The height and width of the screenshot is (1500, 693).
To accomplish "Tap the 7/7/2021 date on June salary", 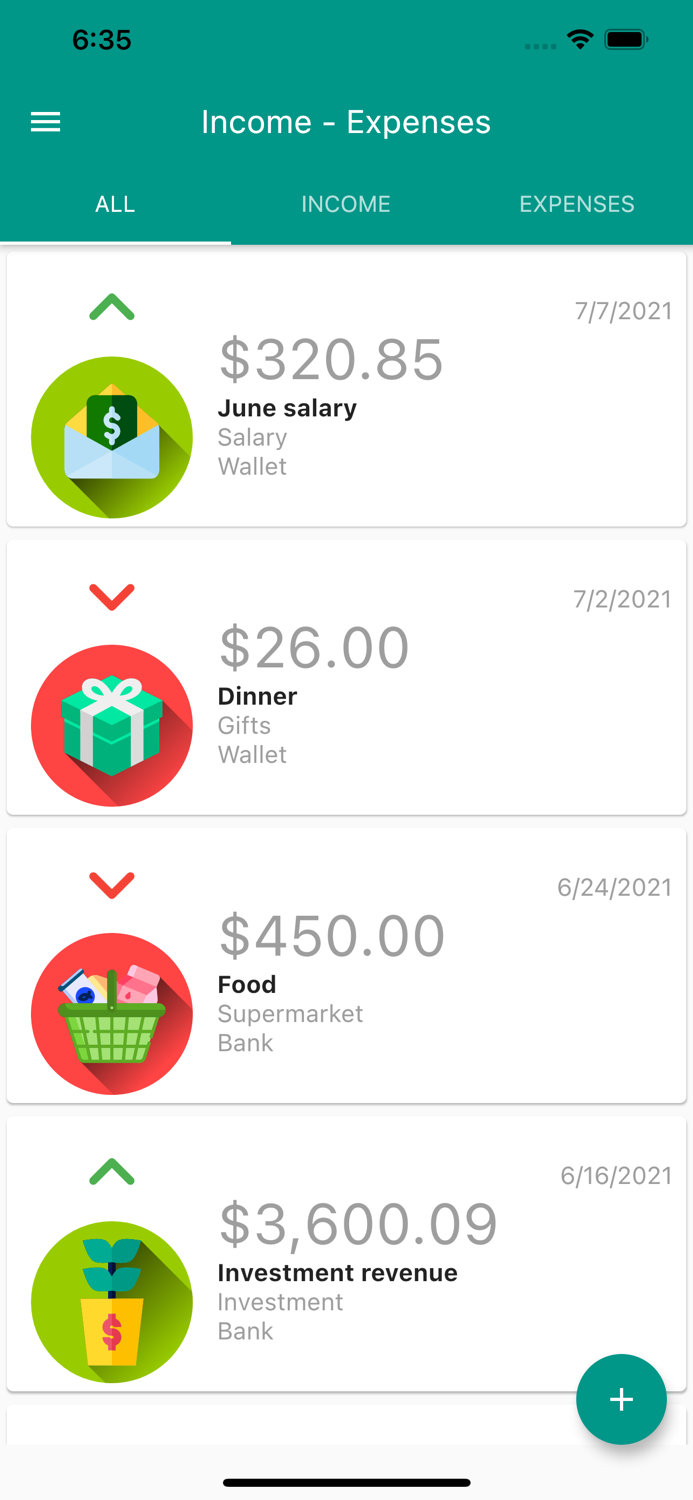I will pyautogui.click(x=622, y=310).
